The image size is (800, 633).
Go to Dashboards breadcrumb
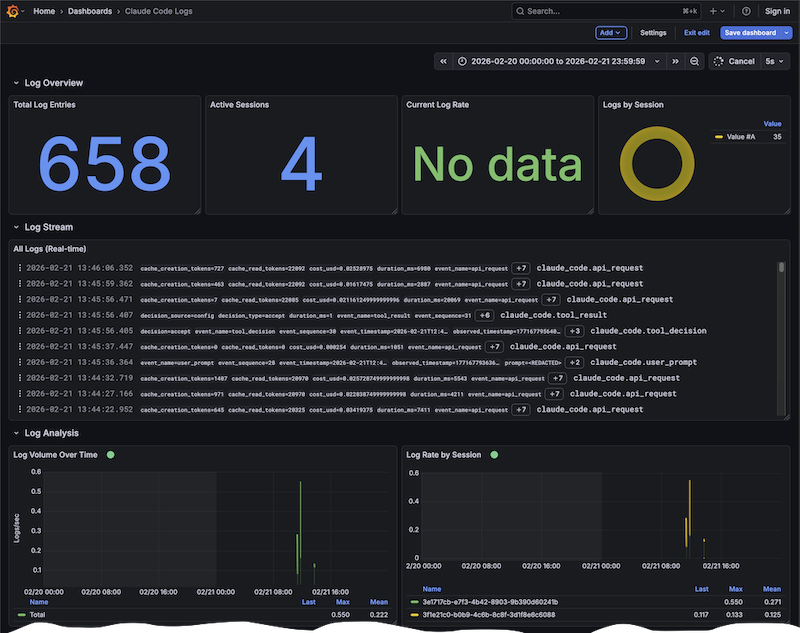(90, 11)
